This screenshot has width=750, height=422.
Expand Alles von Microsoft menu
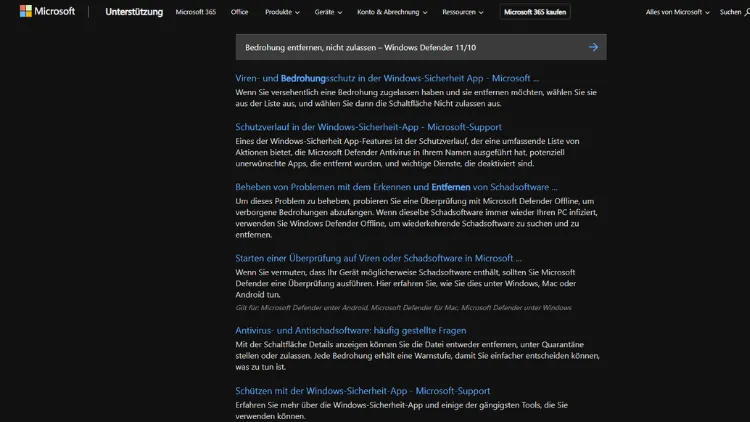pyautogui.click(x=677, y=12)
